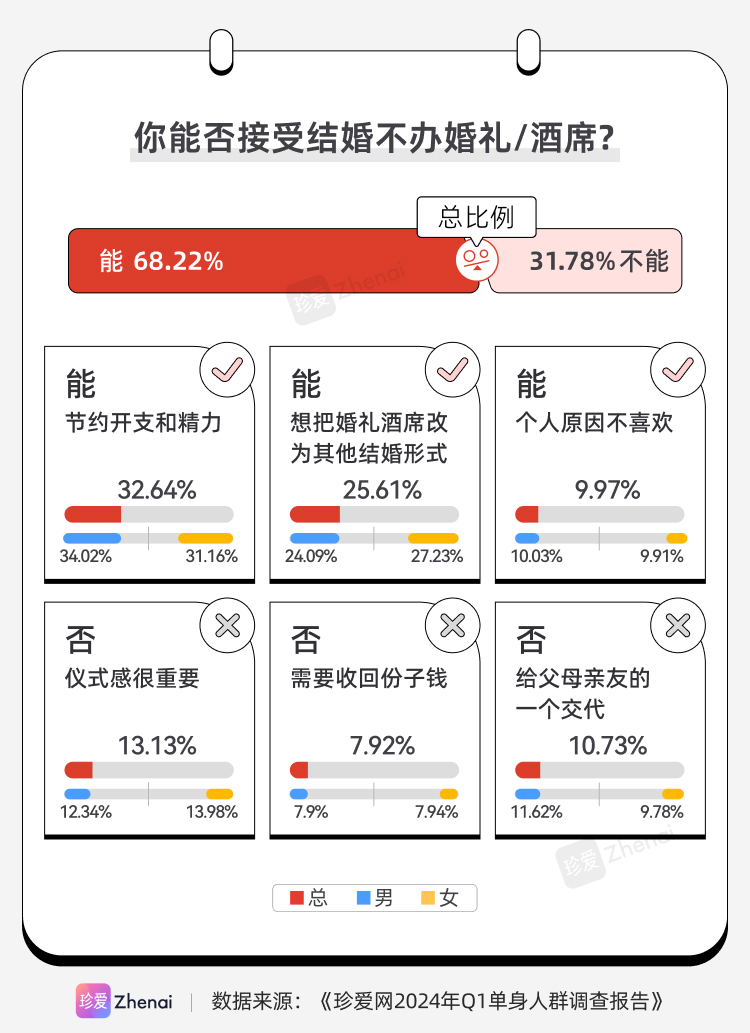The width and height of the screenshot is (750, 1033).
Task: Click the 总比例 label bubble
Action: click(x=476, y=217)
